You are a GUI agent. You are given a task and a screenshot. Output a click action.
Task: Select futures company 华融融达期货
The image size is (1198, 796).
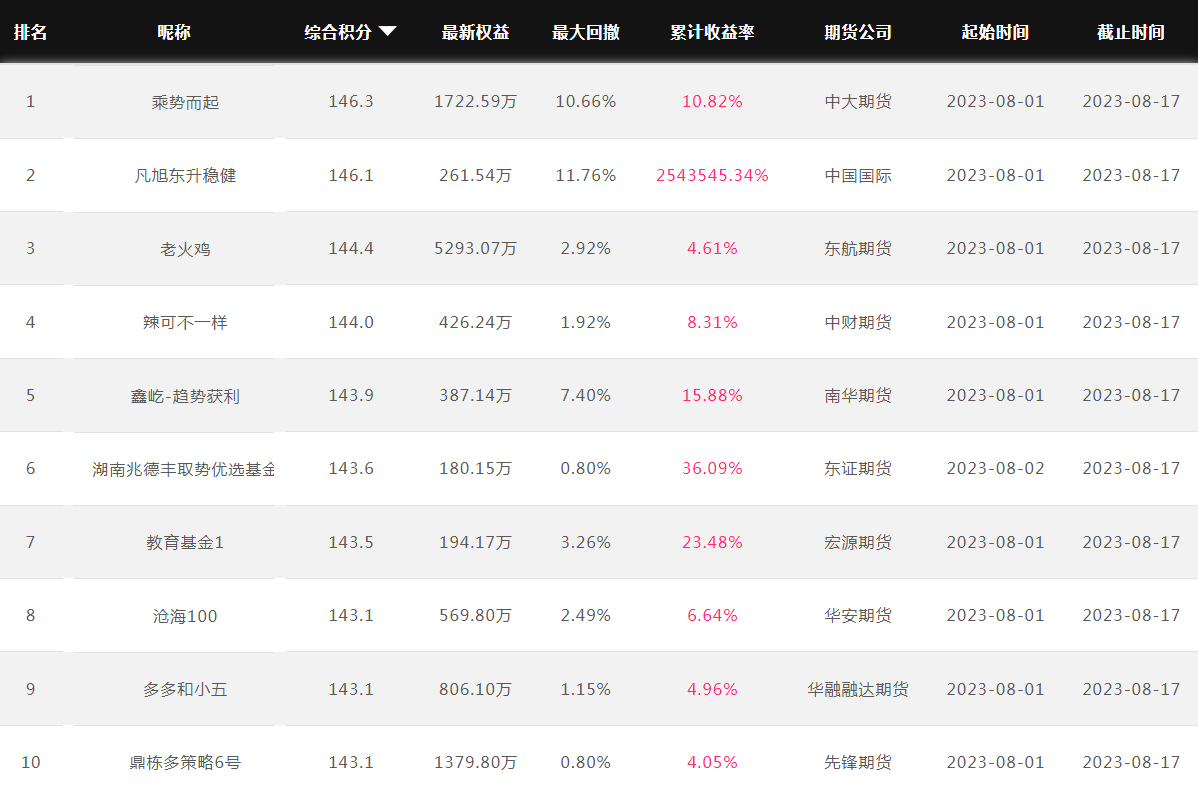pyautogui.click(x=858, y=688)
